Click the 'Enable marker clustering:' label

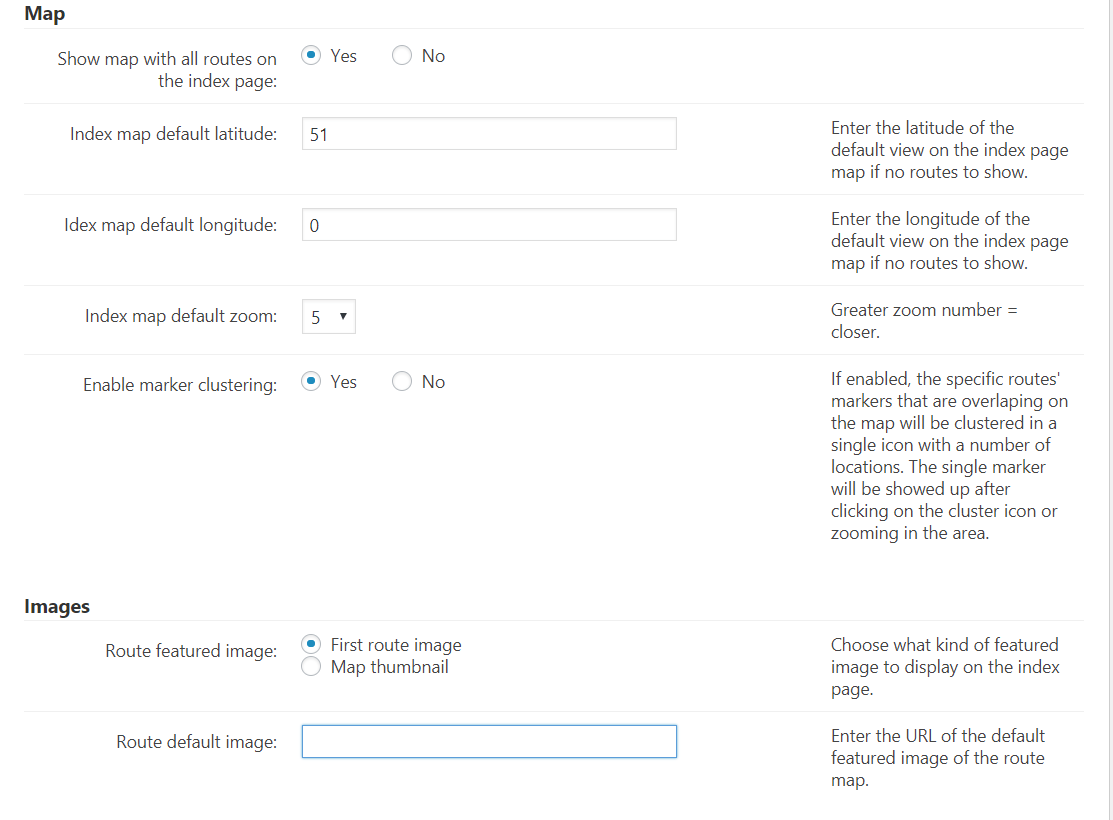tap(180, 385)
